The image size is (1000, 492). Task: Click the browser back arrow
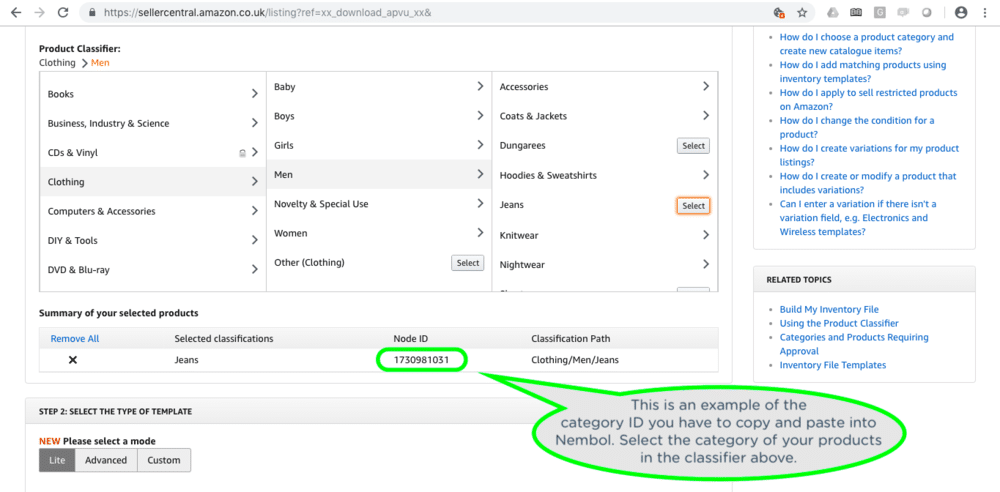pos(17,12)
